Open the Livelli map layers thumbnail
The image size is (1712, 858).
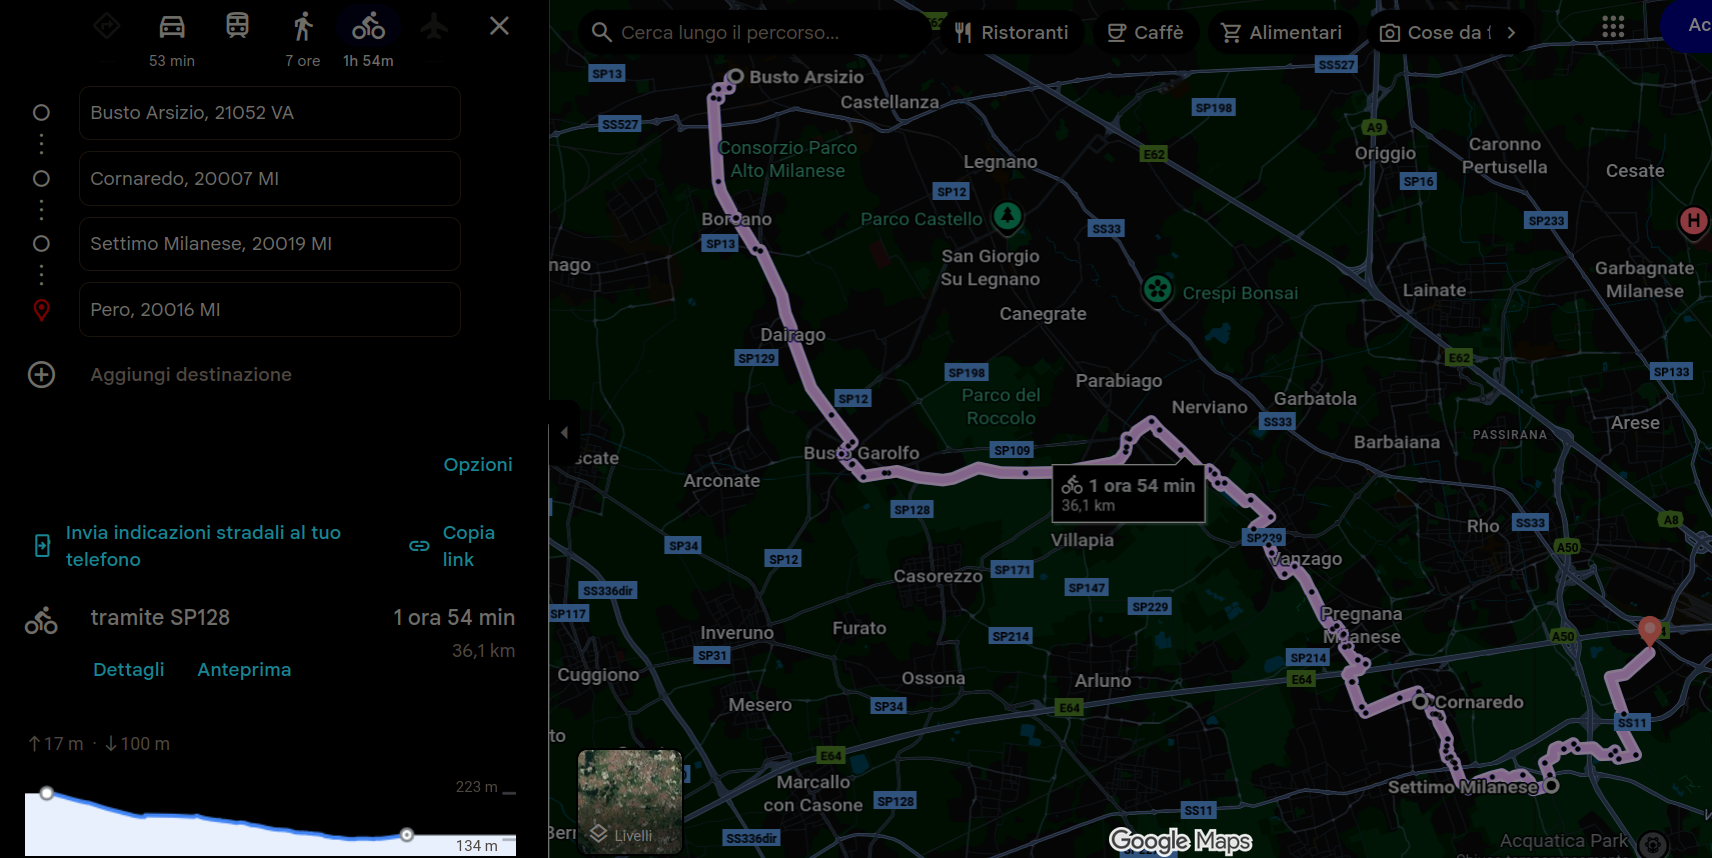click(x=630, y=802)
